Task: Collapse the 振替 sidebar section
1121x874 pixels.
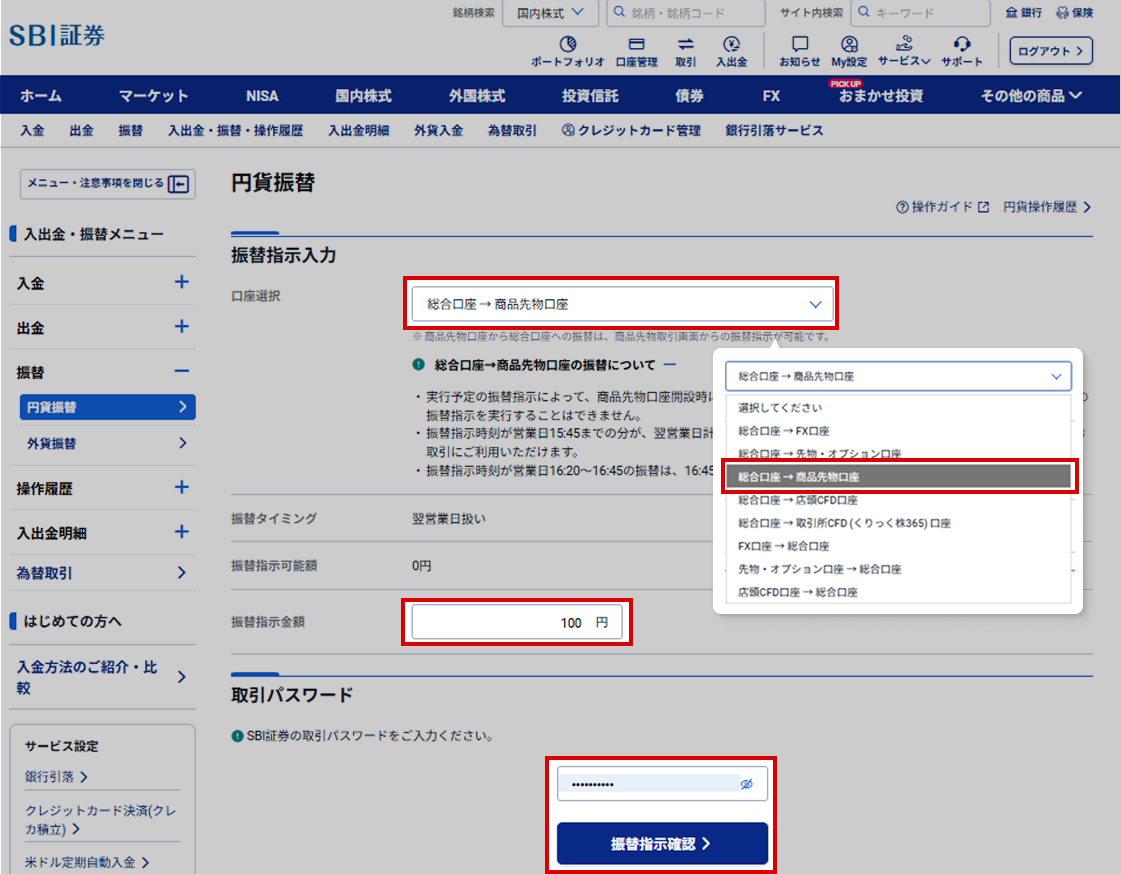Action: pos(182,372)
